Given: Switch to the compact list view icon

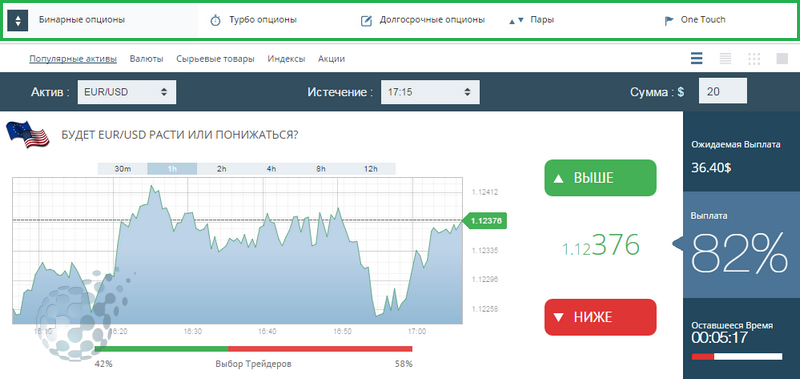Looking at the screenshot, I should 725,58.
